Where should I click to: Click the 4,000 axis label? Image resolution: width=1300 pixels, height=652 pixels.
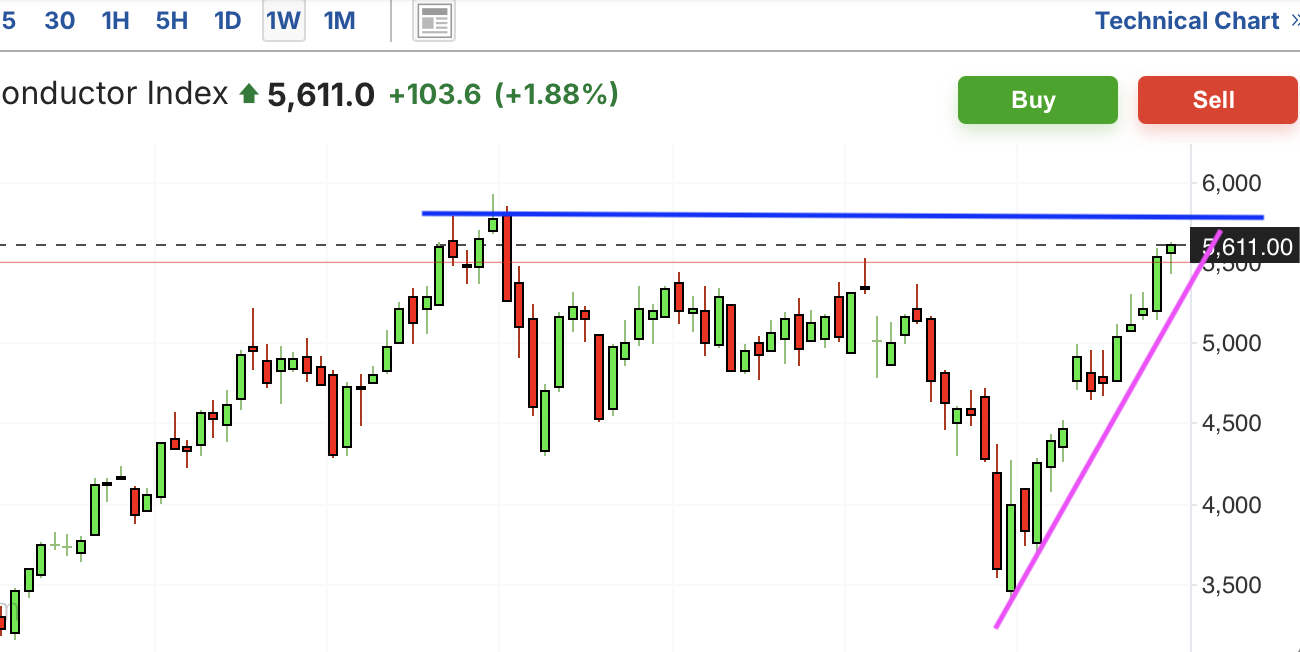pyautogui.click(x=1233, y=504)
